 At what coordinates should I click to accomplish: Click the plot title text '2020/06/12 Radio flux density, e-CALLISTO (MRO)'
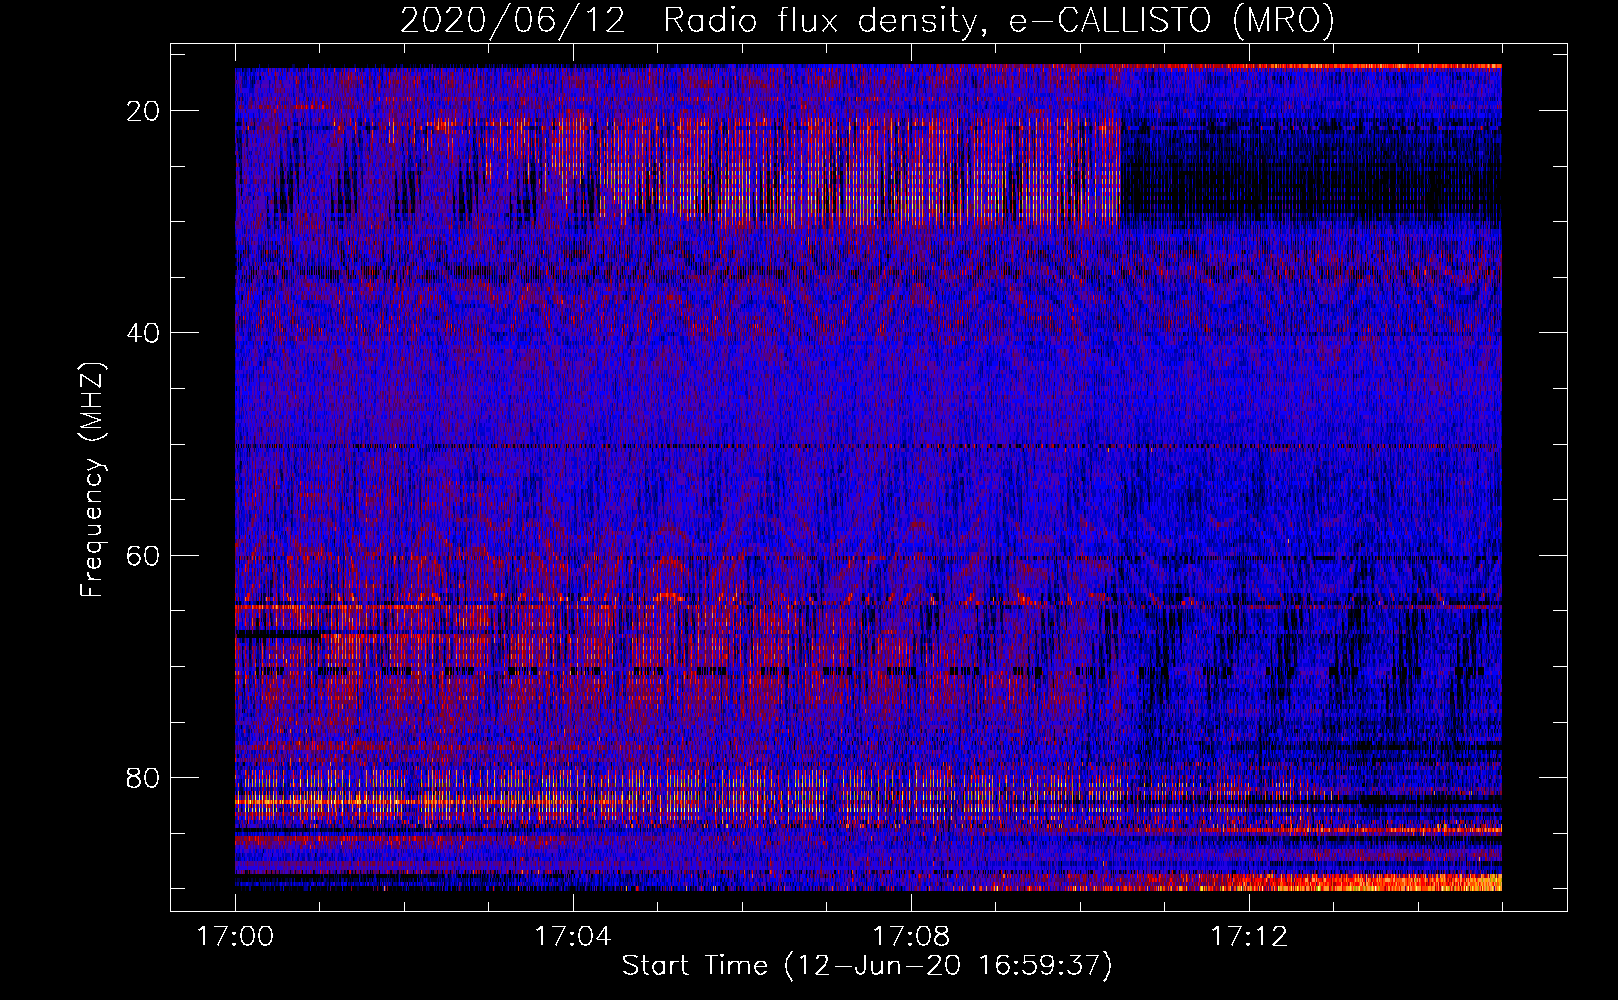coord(867,20)
